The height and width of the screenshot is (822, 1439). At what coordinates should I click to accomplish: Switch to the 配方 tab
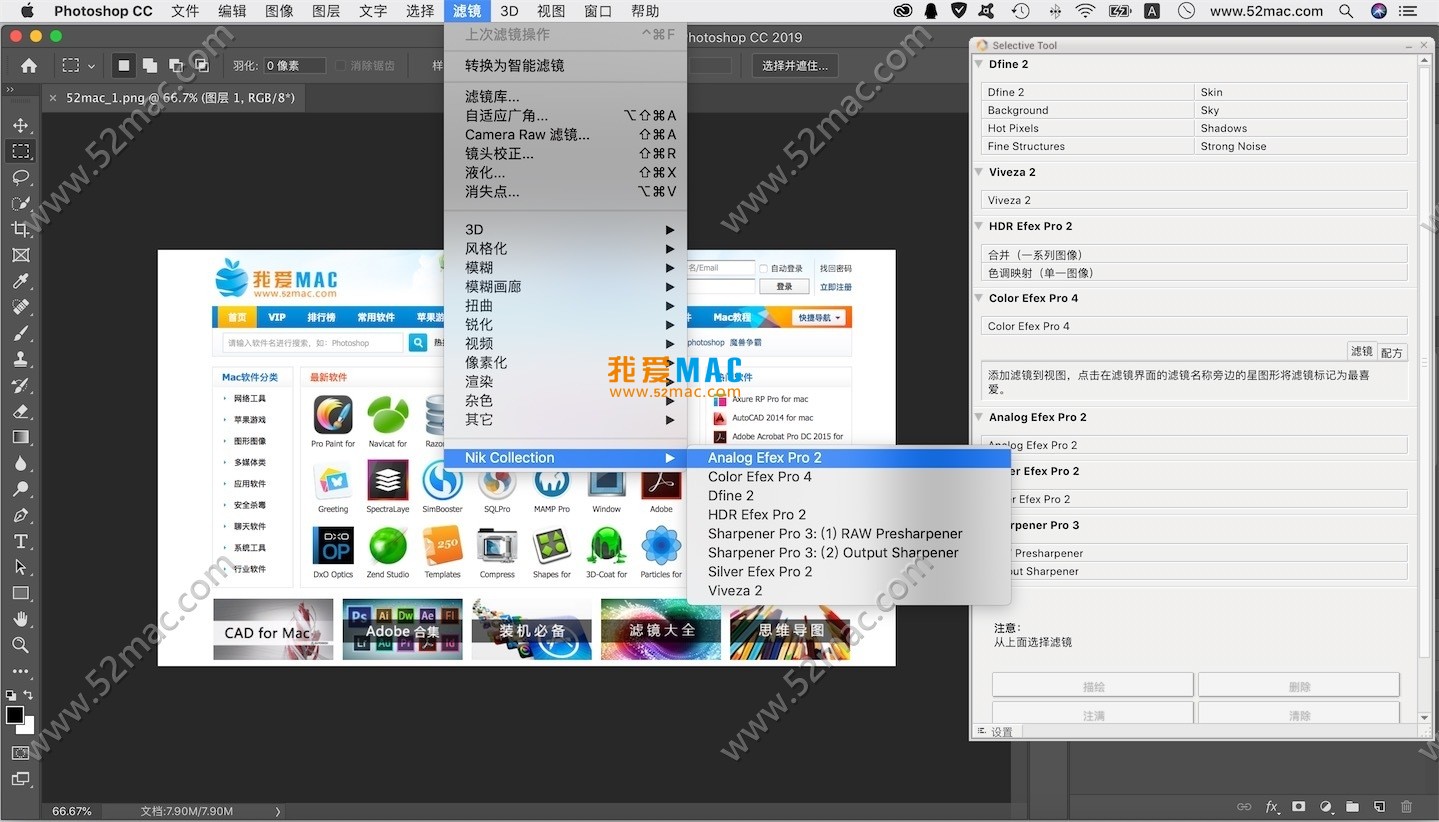[1392, 352]
